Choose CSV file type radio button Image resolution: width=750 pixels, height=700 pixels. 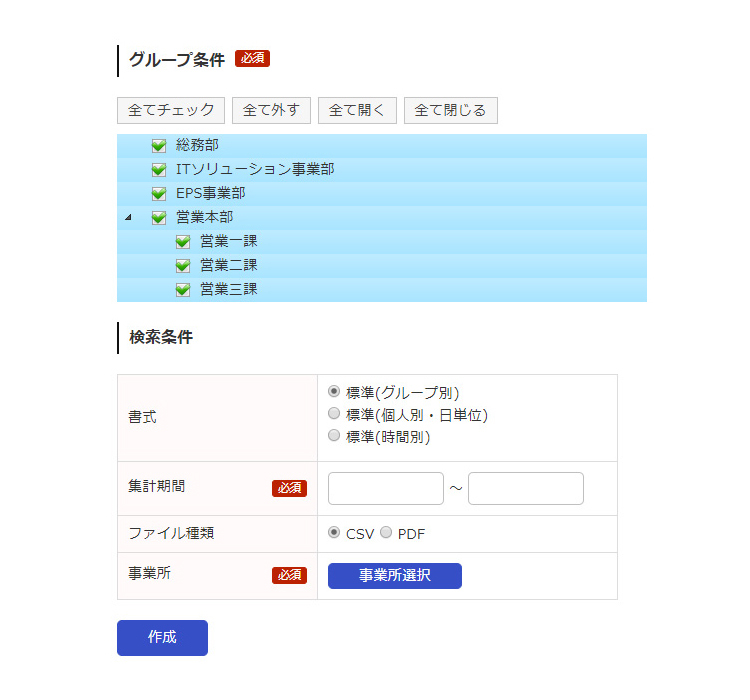point(334,533)
